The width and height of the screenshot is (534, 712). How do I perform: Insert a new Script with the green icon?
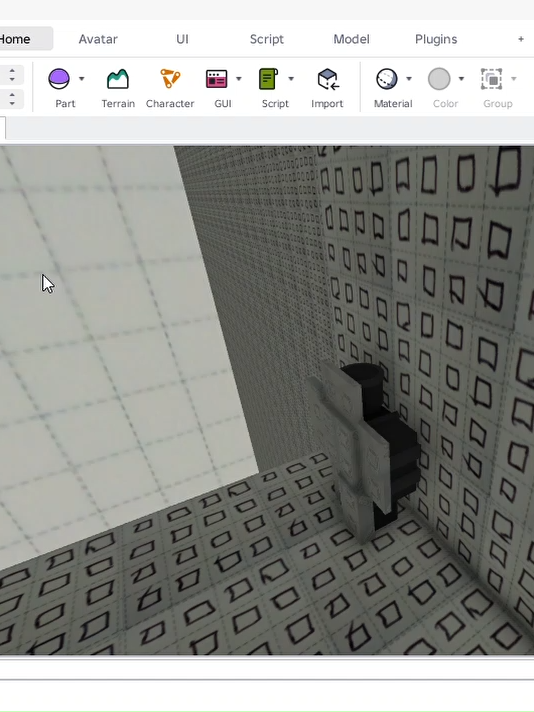click(268, 79)
